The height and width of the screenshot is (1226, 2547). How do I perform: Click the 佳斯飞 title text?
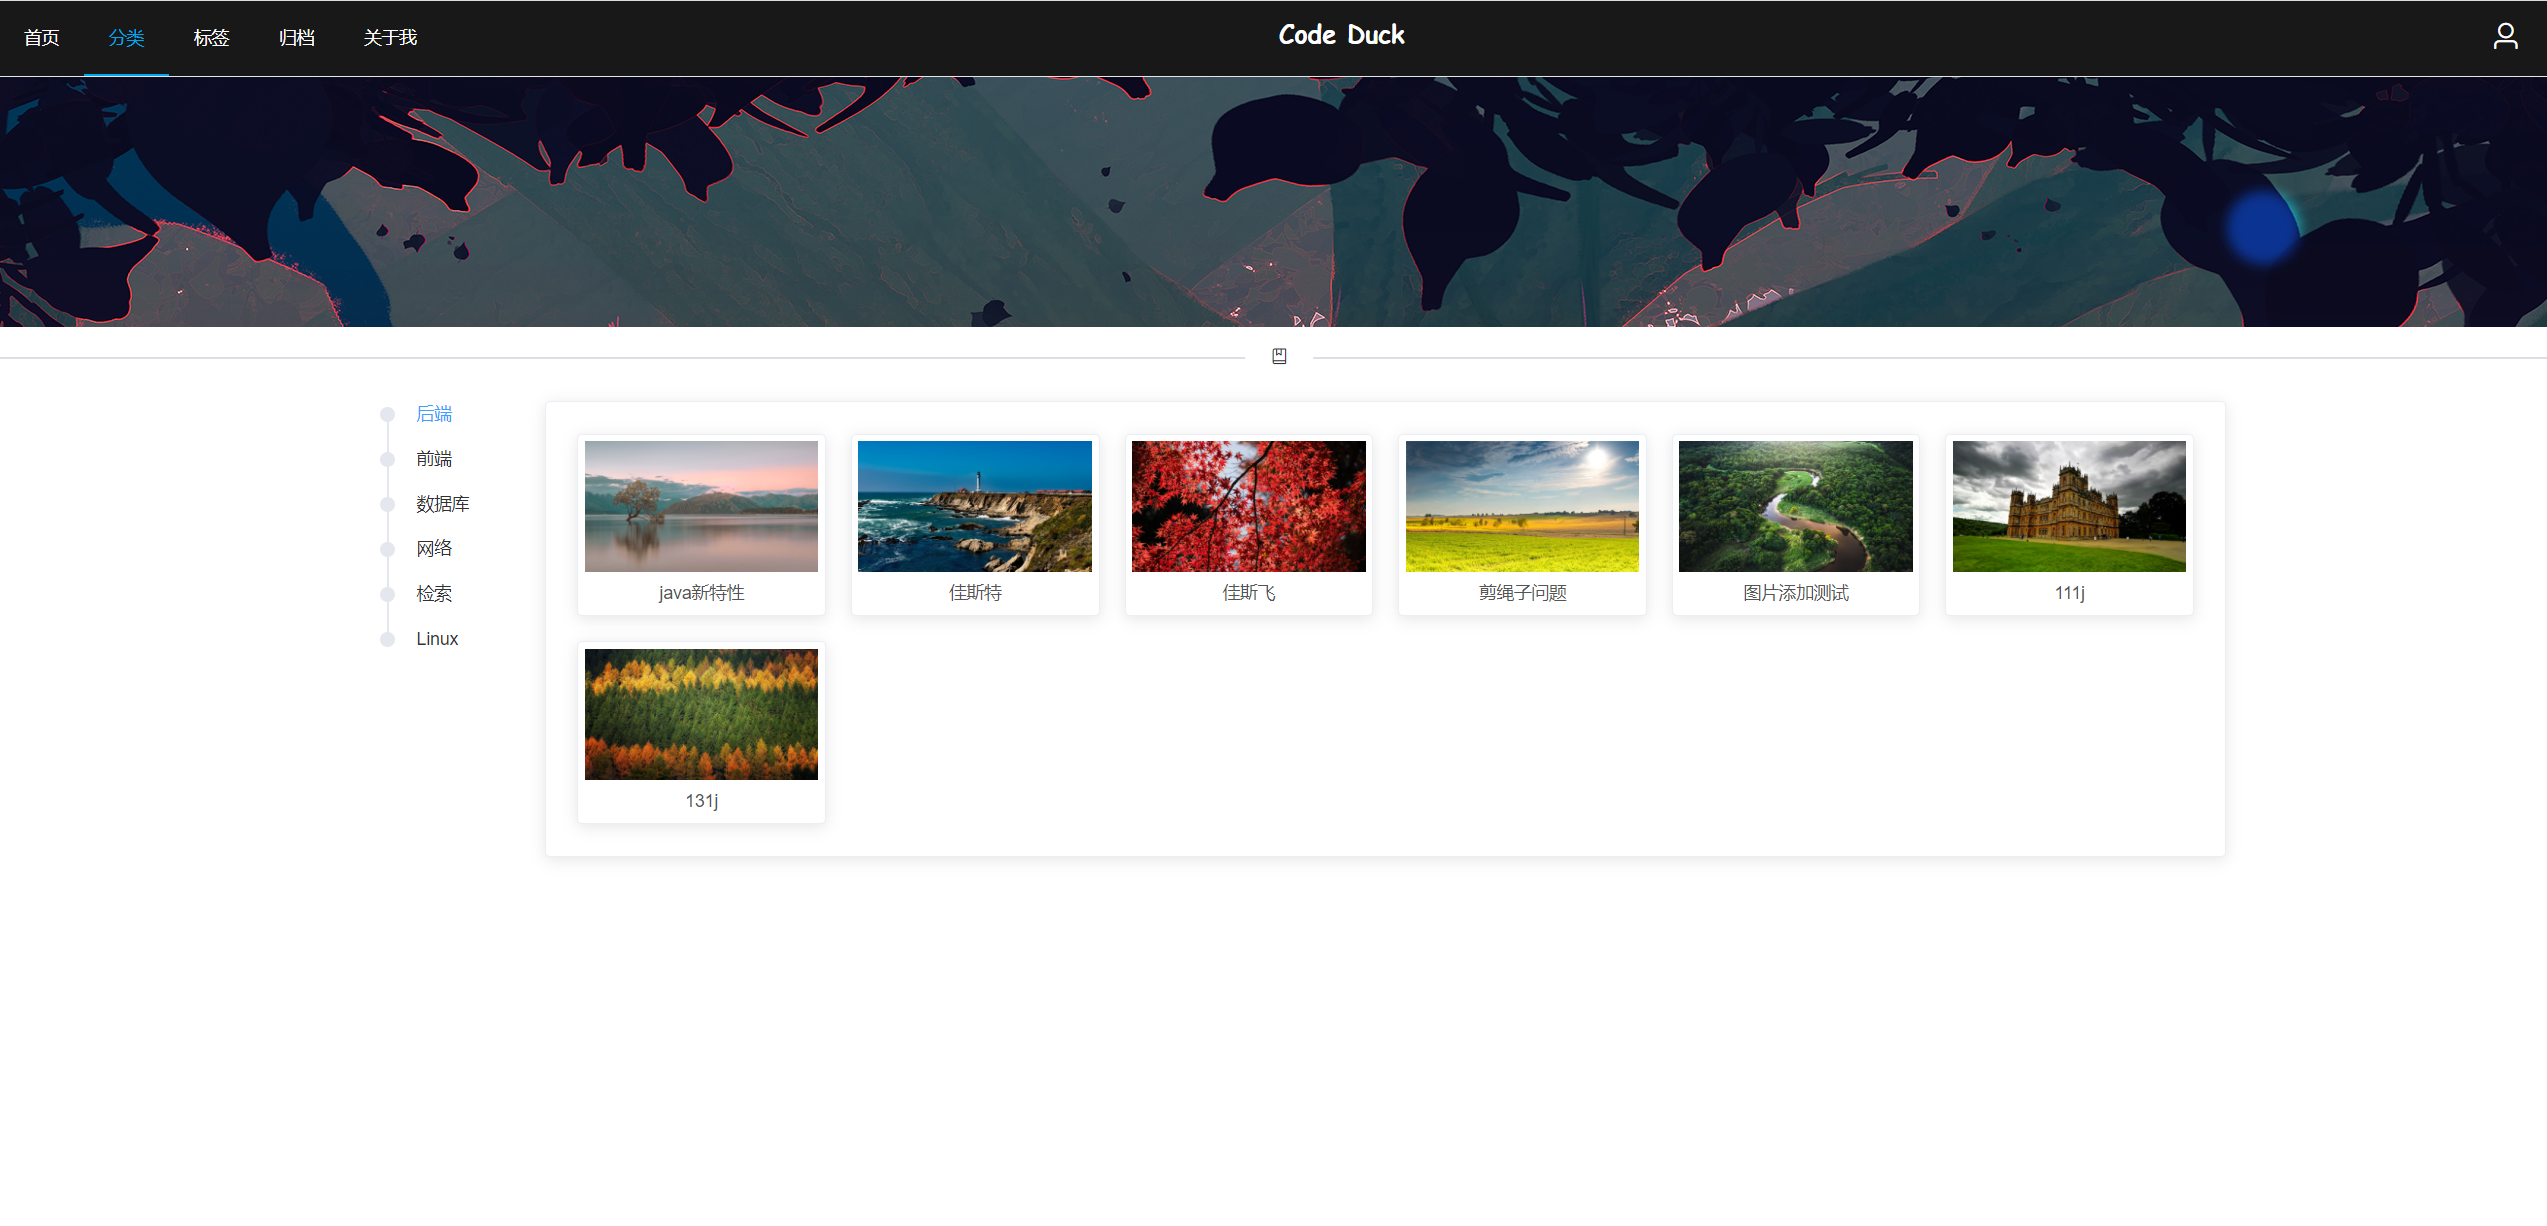(x=1248, y=593)
